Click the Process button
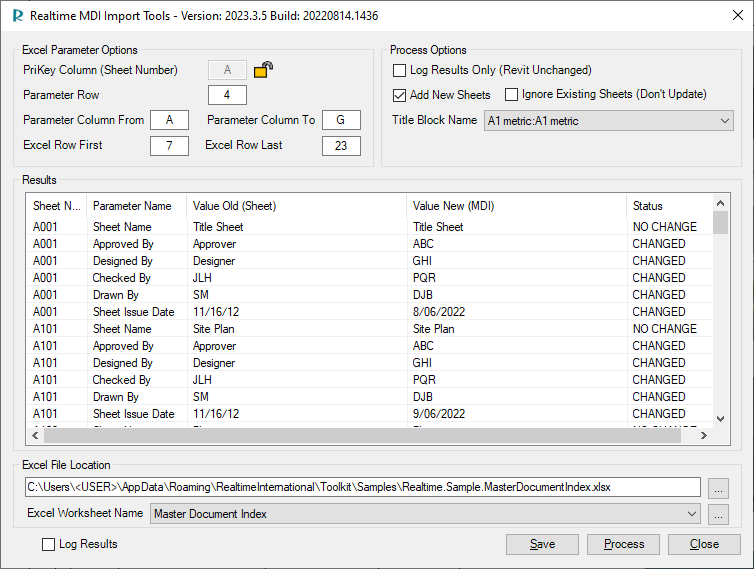The width and height of the screenshot is (754, 569). [623, 544]
